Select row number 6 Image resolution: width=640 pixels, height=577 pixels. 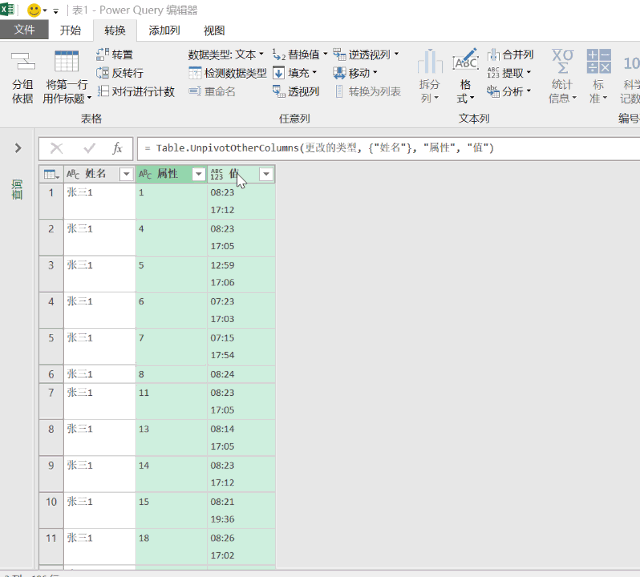[51, 374]
